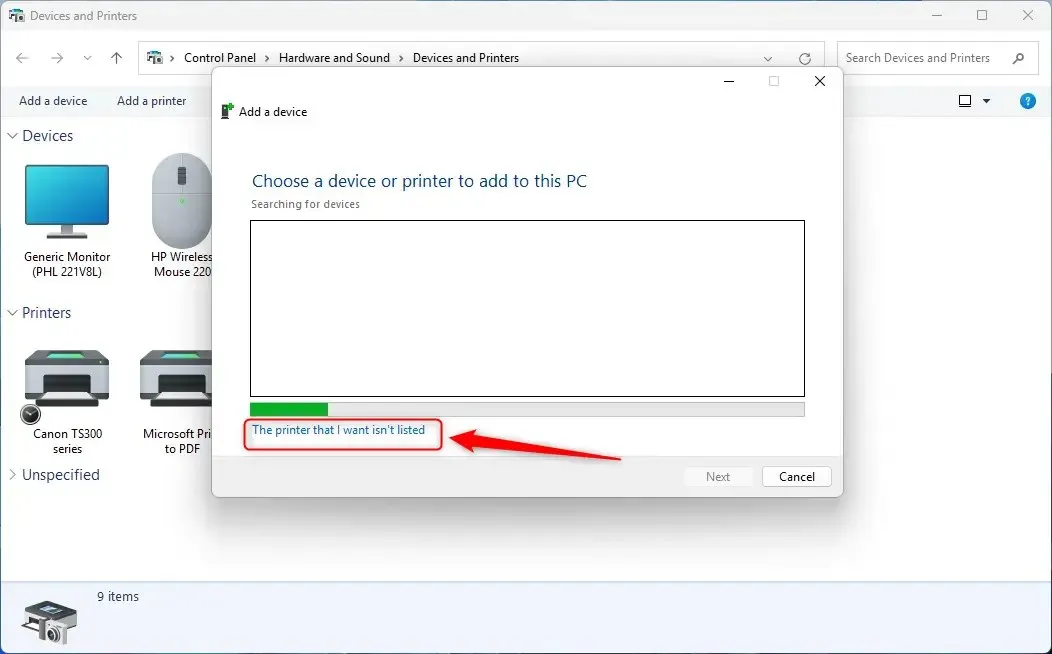Open the recent locations dropdown chevron

(x=87, y=58)
